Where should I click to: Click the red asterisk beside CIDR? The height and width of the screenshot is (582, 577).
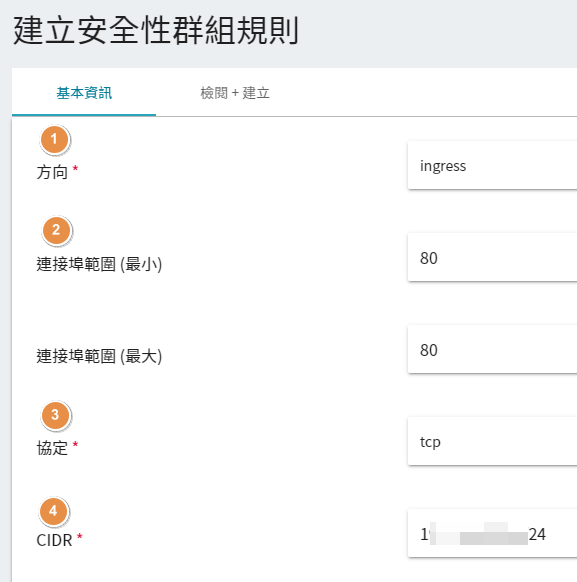point(79,536)
